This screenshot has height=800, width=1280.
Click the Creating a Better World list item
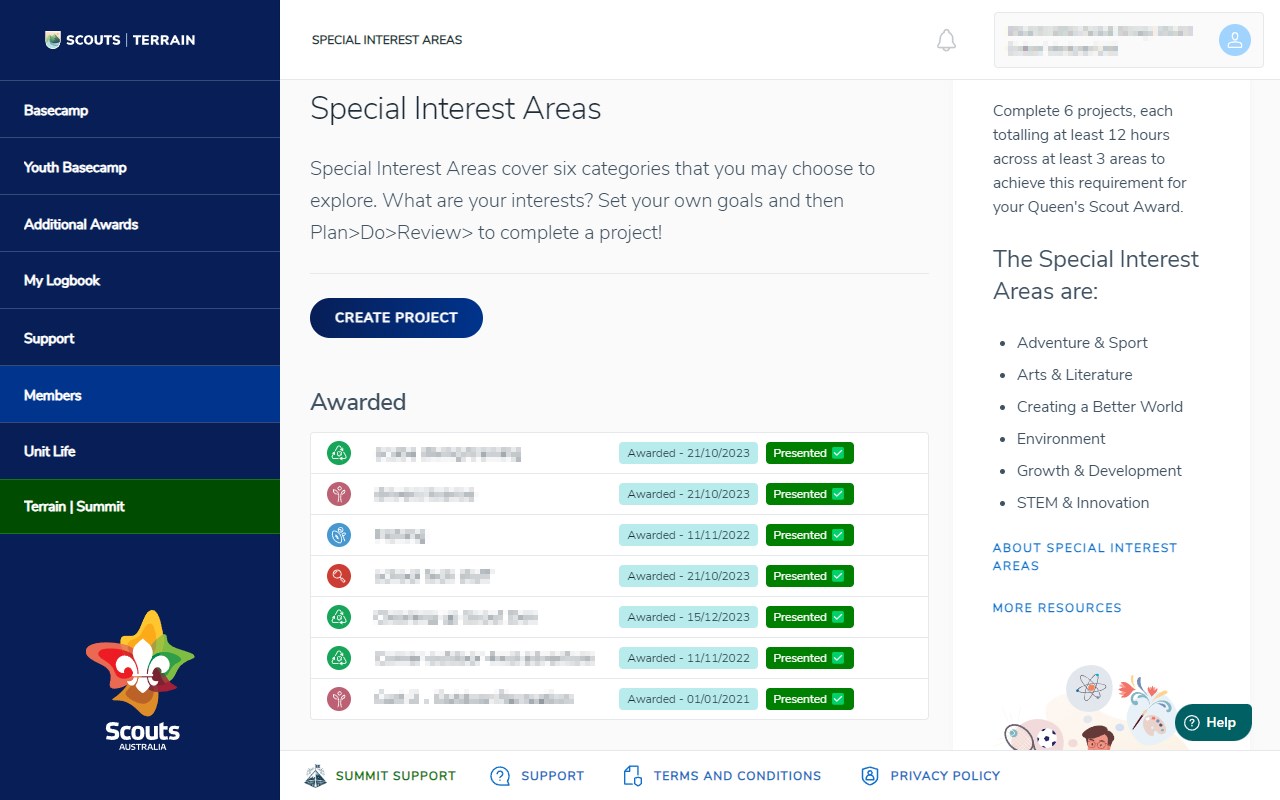[x=1100, y=407]
